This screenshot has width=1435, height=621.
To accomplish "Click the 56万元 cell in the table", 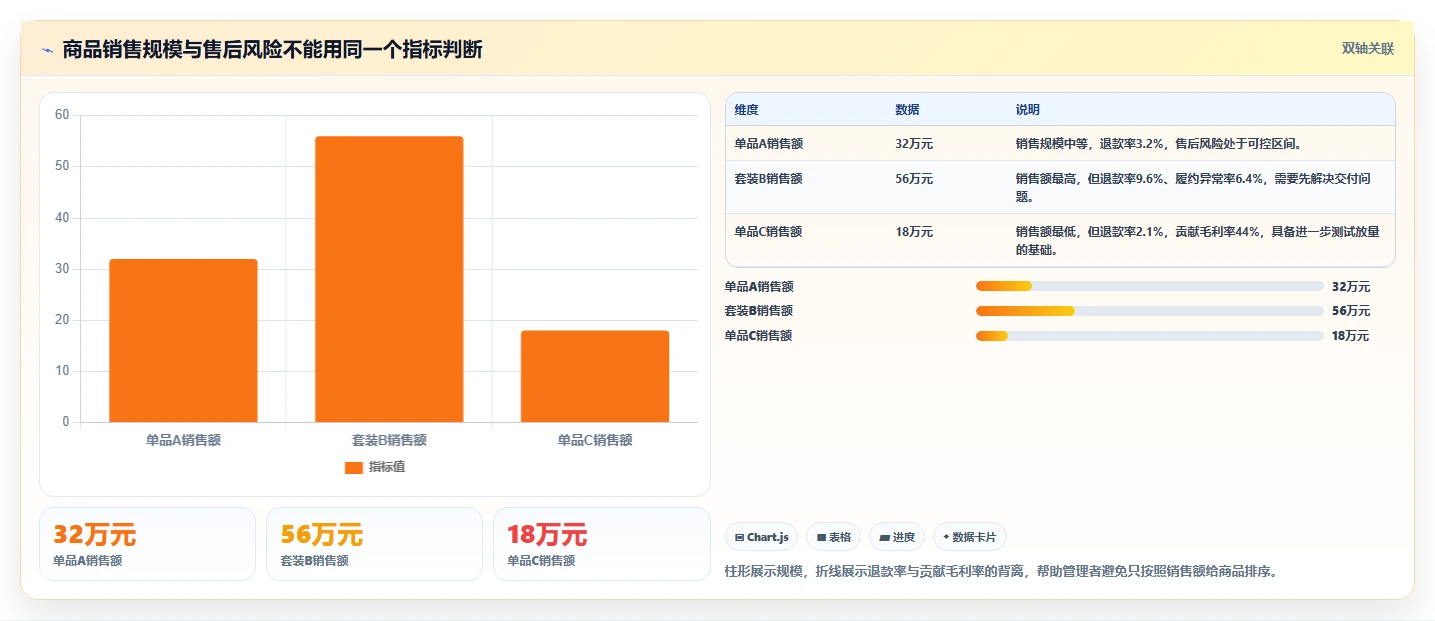I will coord(914,179).
